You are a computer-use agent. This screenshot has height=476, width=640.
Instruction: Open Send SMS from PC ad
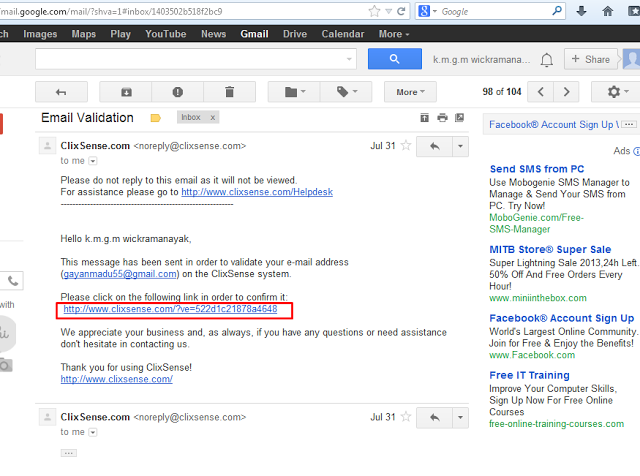coord(537,169)
